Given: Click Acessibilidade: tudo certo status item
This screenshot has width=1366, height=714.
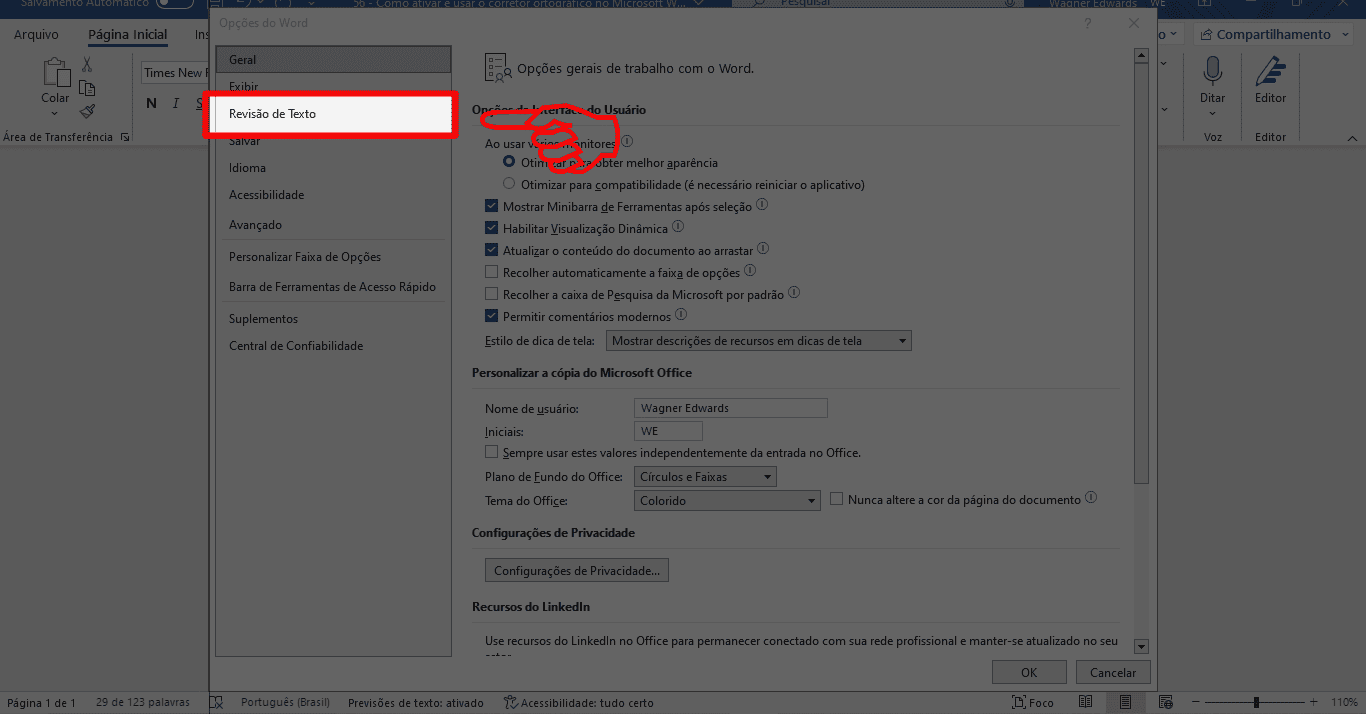Looking at the screenshot, I should click(578, 703).
